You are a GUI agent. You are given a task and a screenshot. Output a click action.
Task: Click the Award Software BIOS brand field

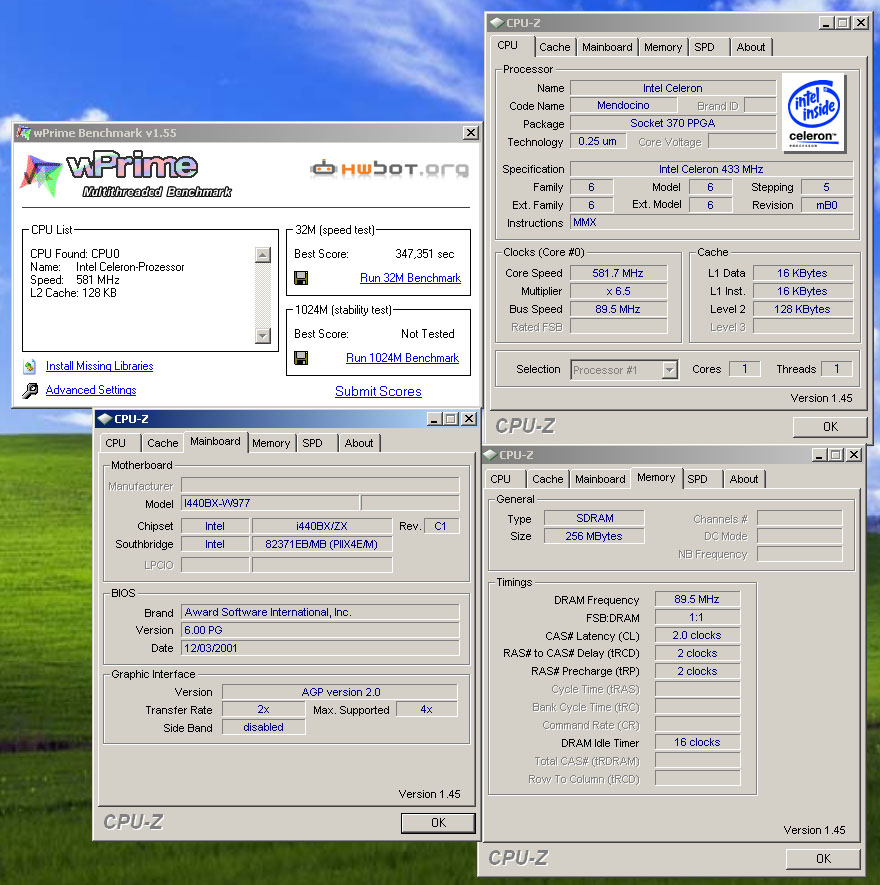tap(320, 612)
